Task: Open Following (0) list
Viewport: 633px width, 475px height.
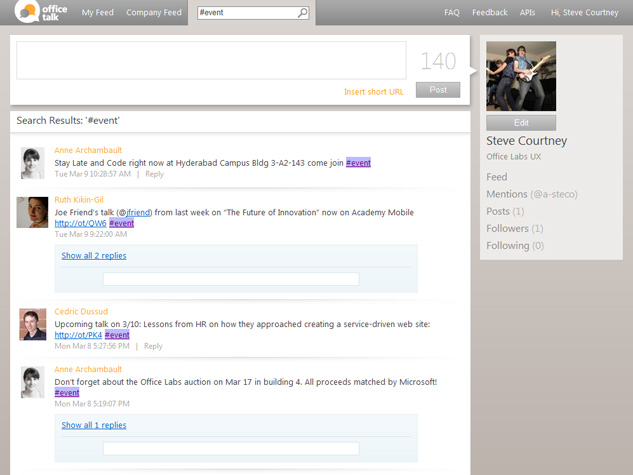Action: coord(515,246)
